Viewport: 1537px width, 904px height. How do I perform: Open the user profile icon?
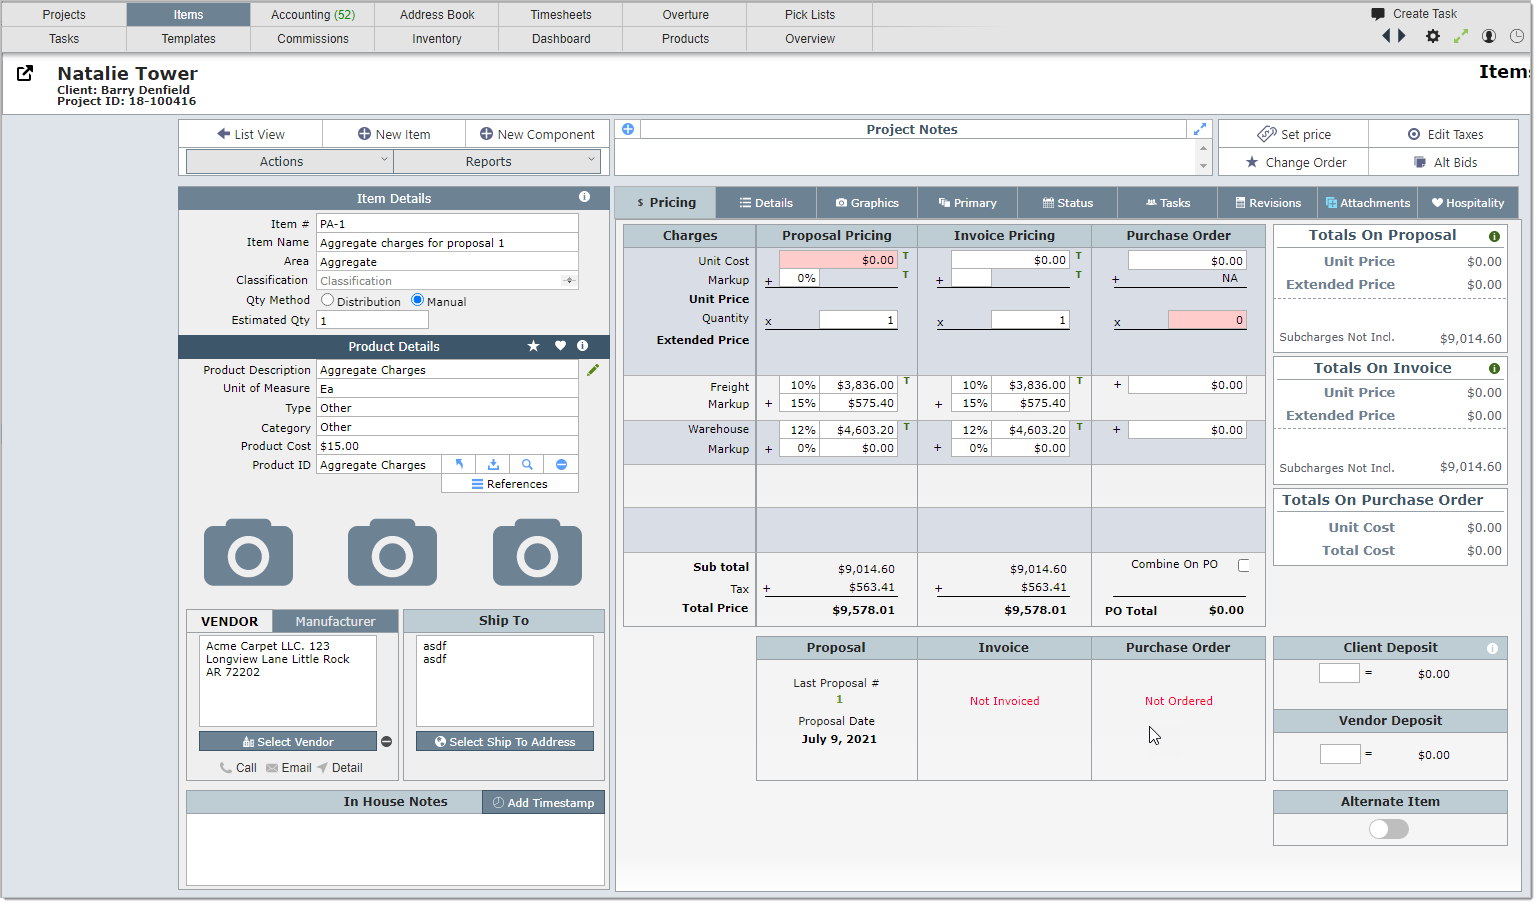point(1489,36)
